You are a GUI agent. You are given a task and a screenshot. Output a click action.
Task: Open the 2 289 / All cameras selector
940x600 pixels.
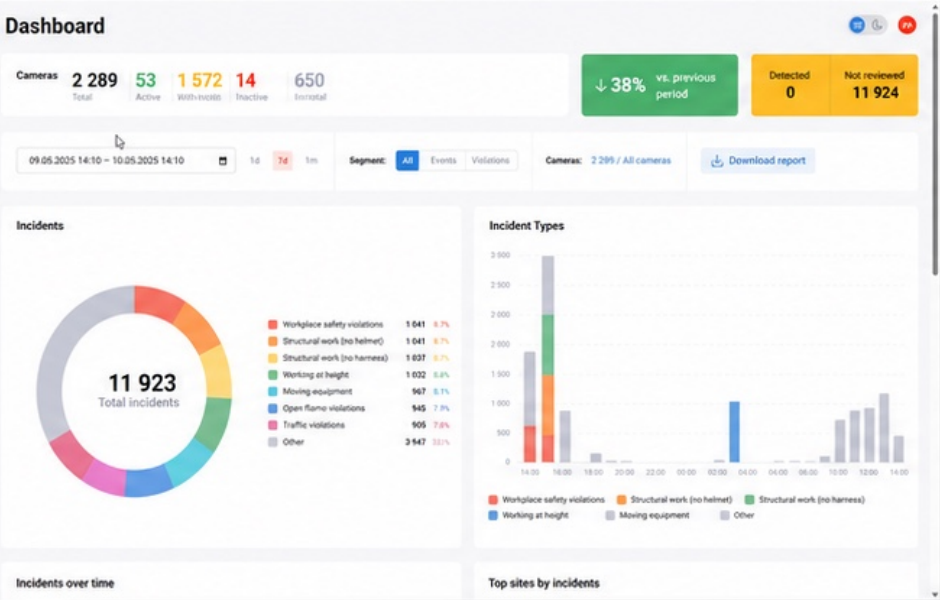click(x=631, y=161)
